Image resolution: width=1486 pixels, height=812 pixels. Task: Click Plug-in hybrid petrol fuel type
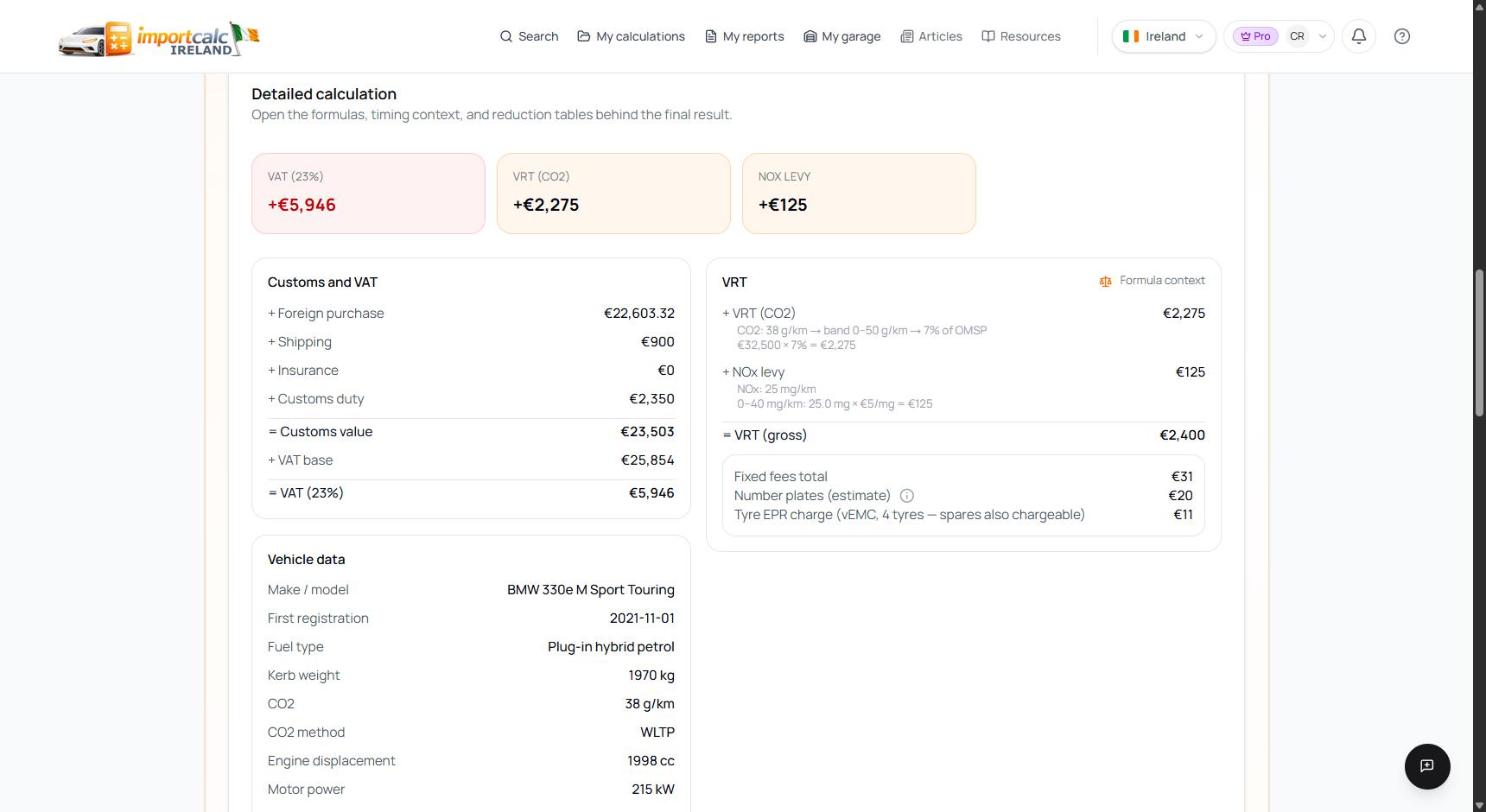[x=611, y=647]
